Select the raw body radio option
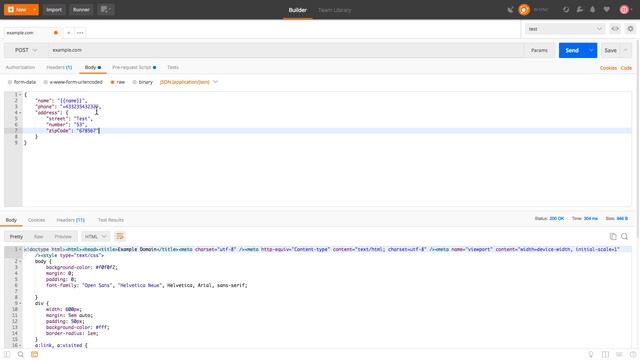Screen dimensions: 640x360 [118, 82]
